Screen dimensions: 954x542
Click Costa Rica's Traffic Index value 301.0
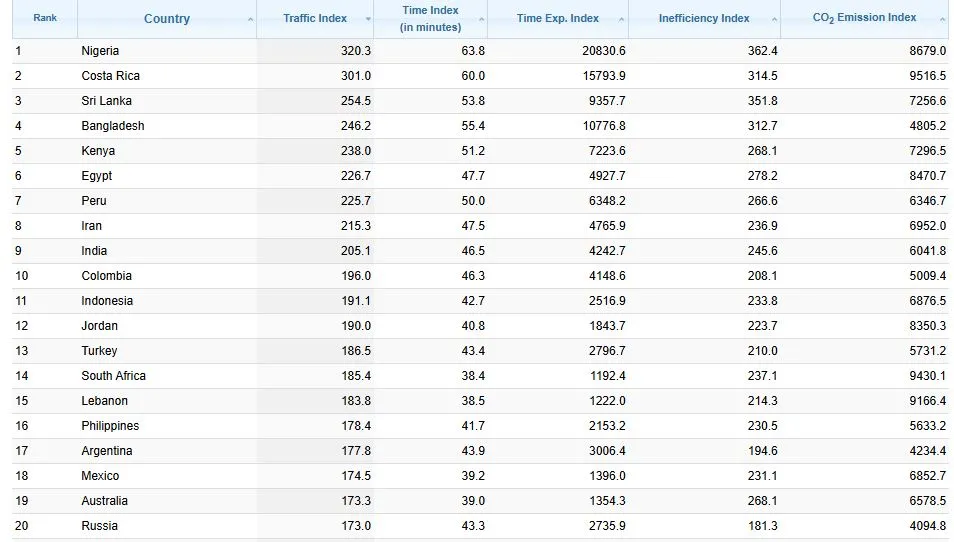(356, 76)
